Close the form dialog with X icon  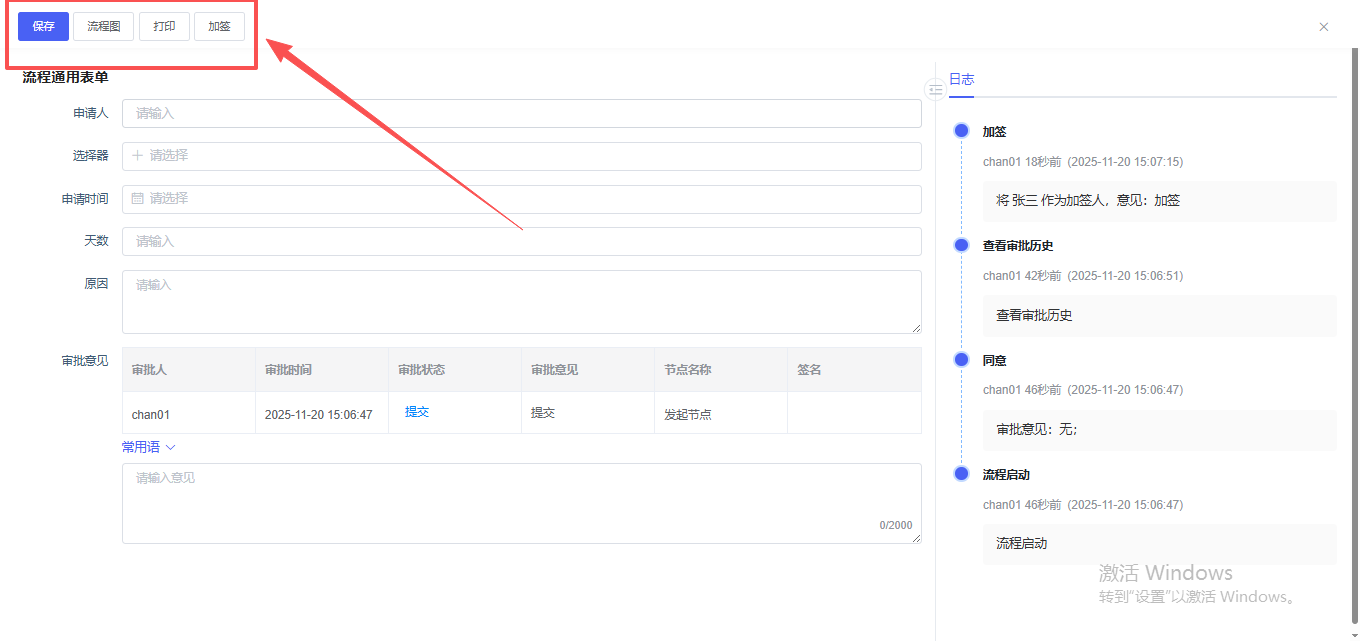[1323, 27]
